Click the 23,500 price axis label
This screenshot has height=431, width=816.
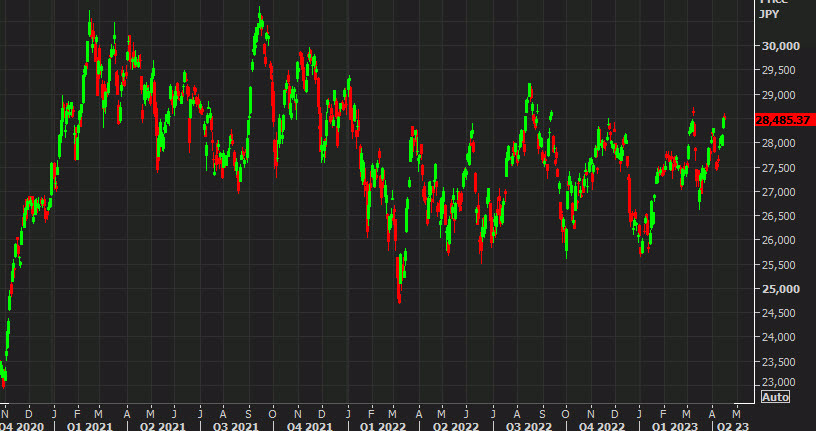(x=781, y=362)
